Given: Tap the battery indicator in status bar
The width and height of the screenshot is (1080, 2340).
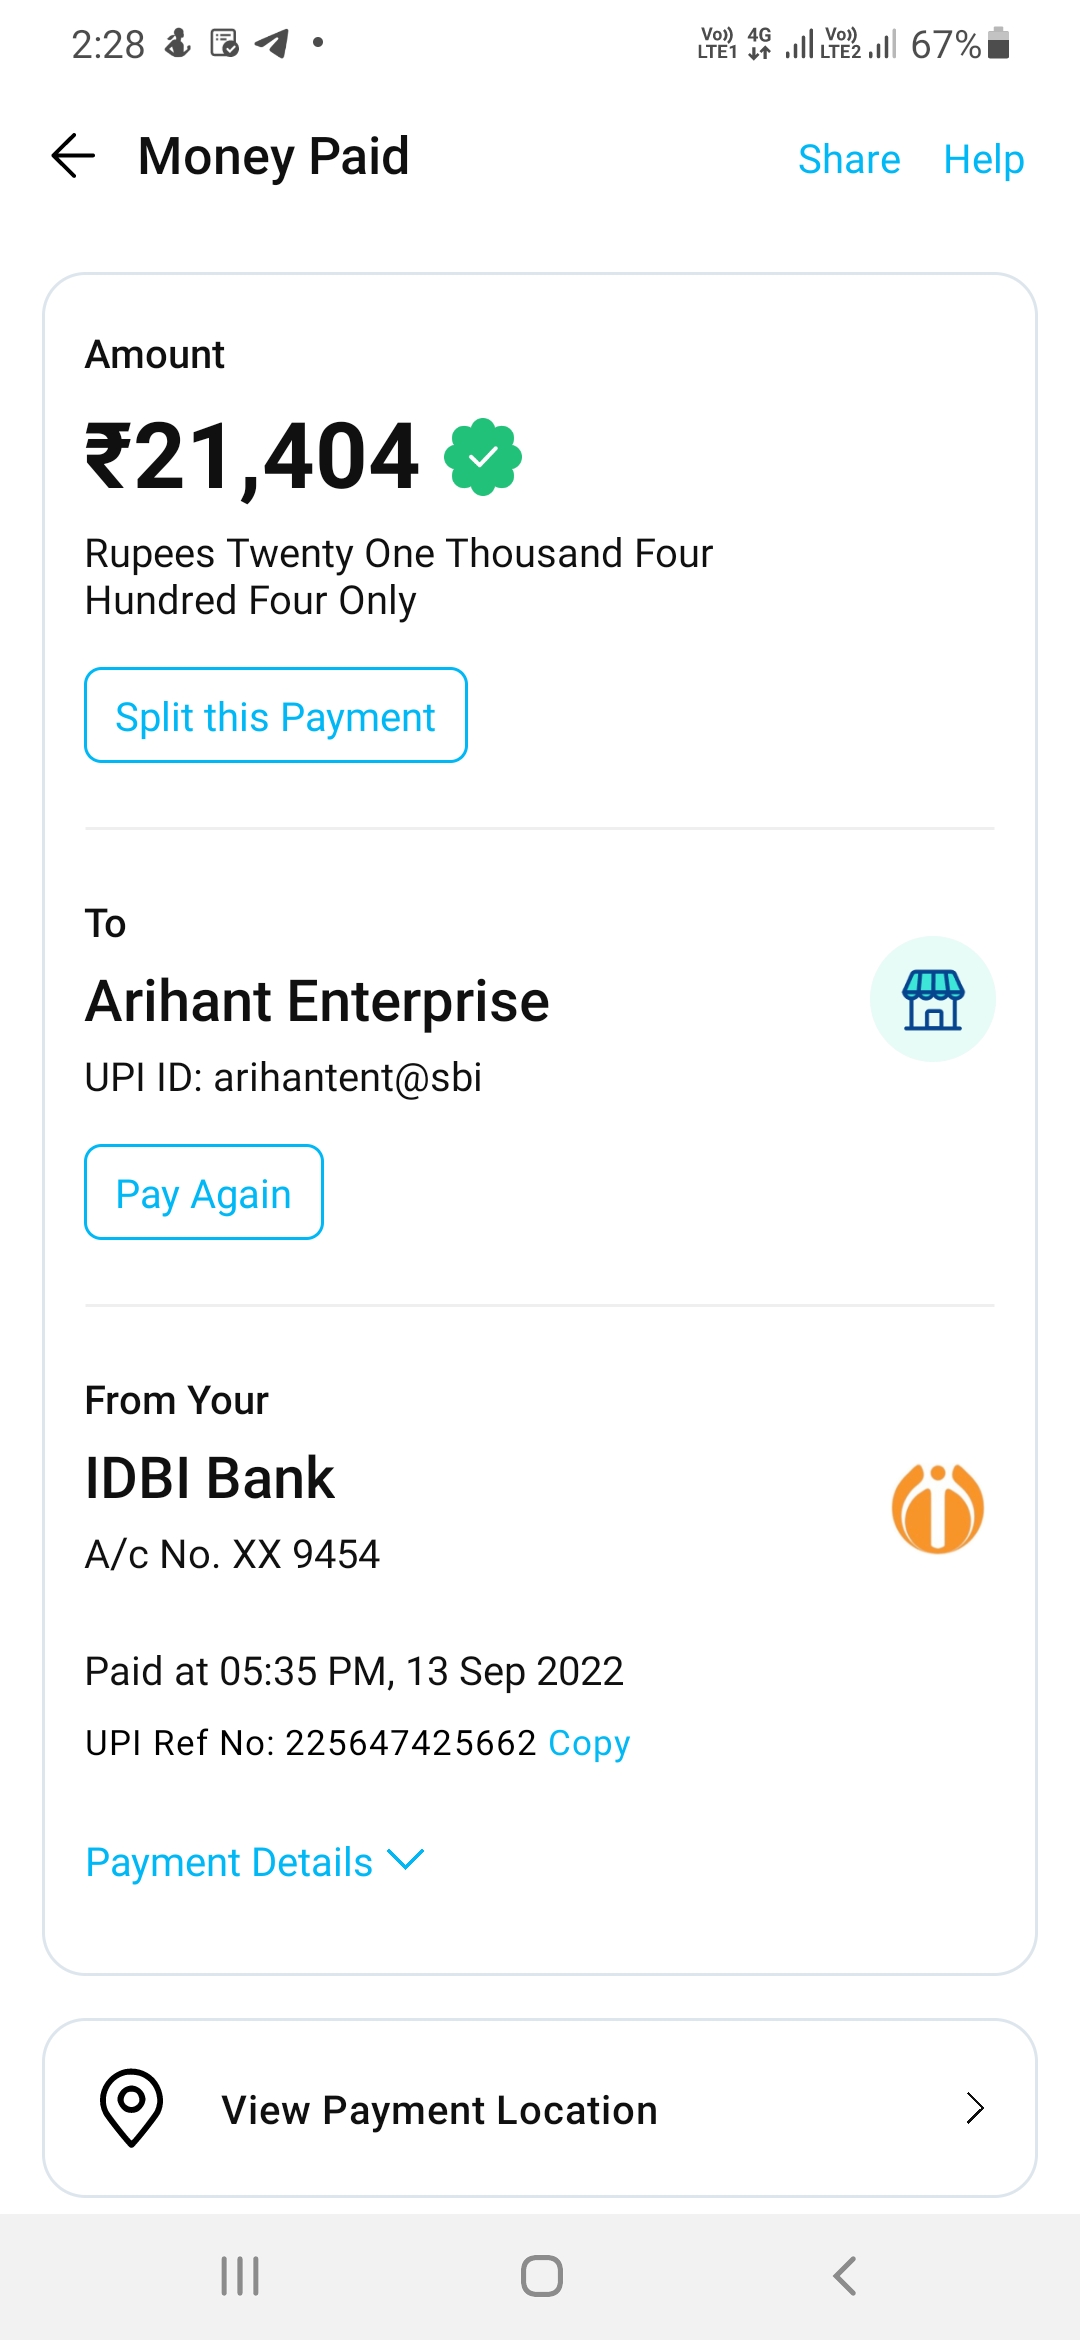Looking at the screenshot, I should pyautogui.click(x=998, y=44).
